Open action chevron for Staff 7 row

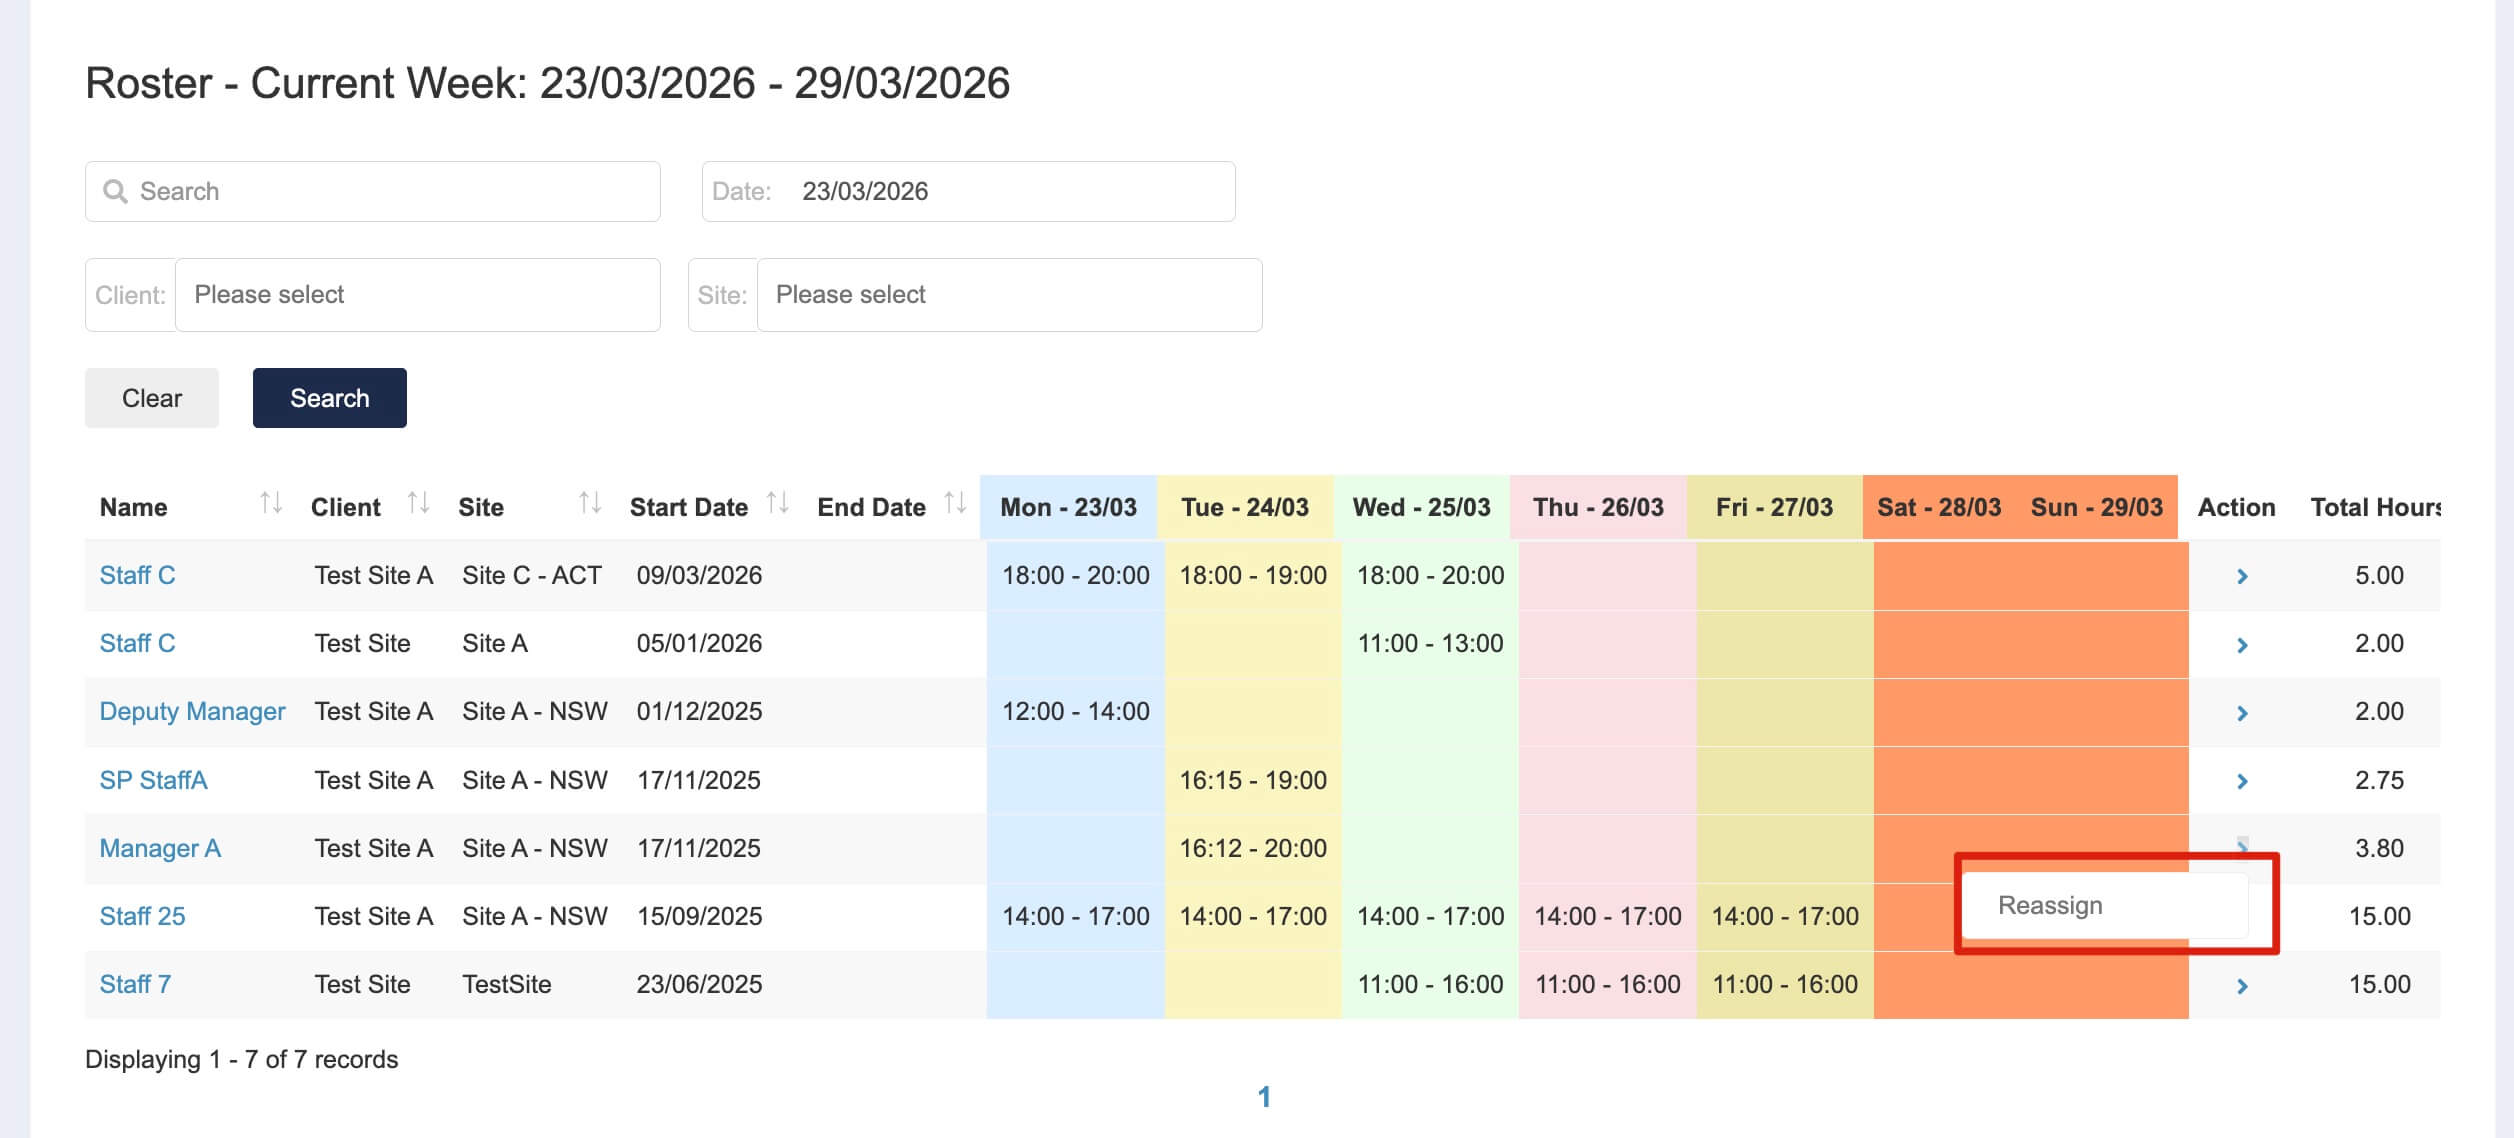2242,986
